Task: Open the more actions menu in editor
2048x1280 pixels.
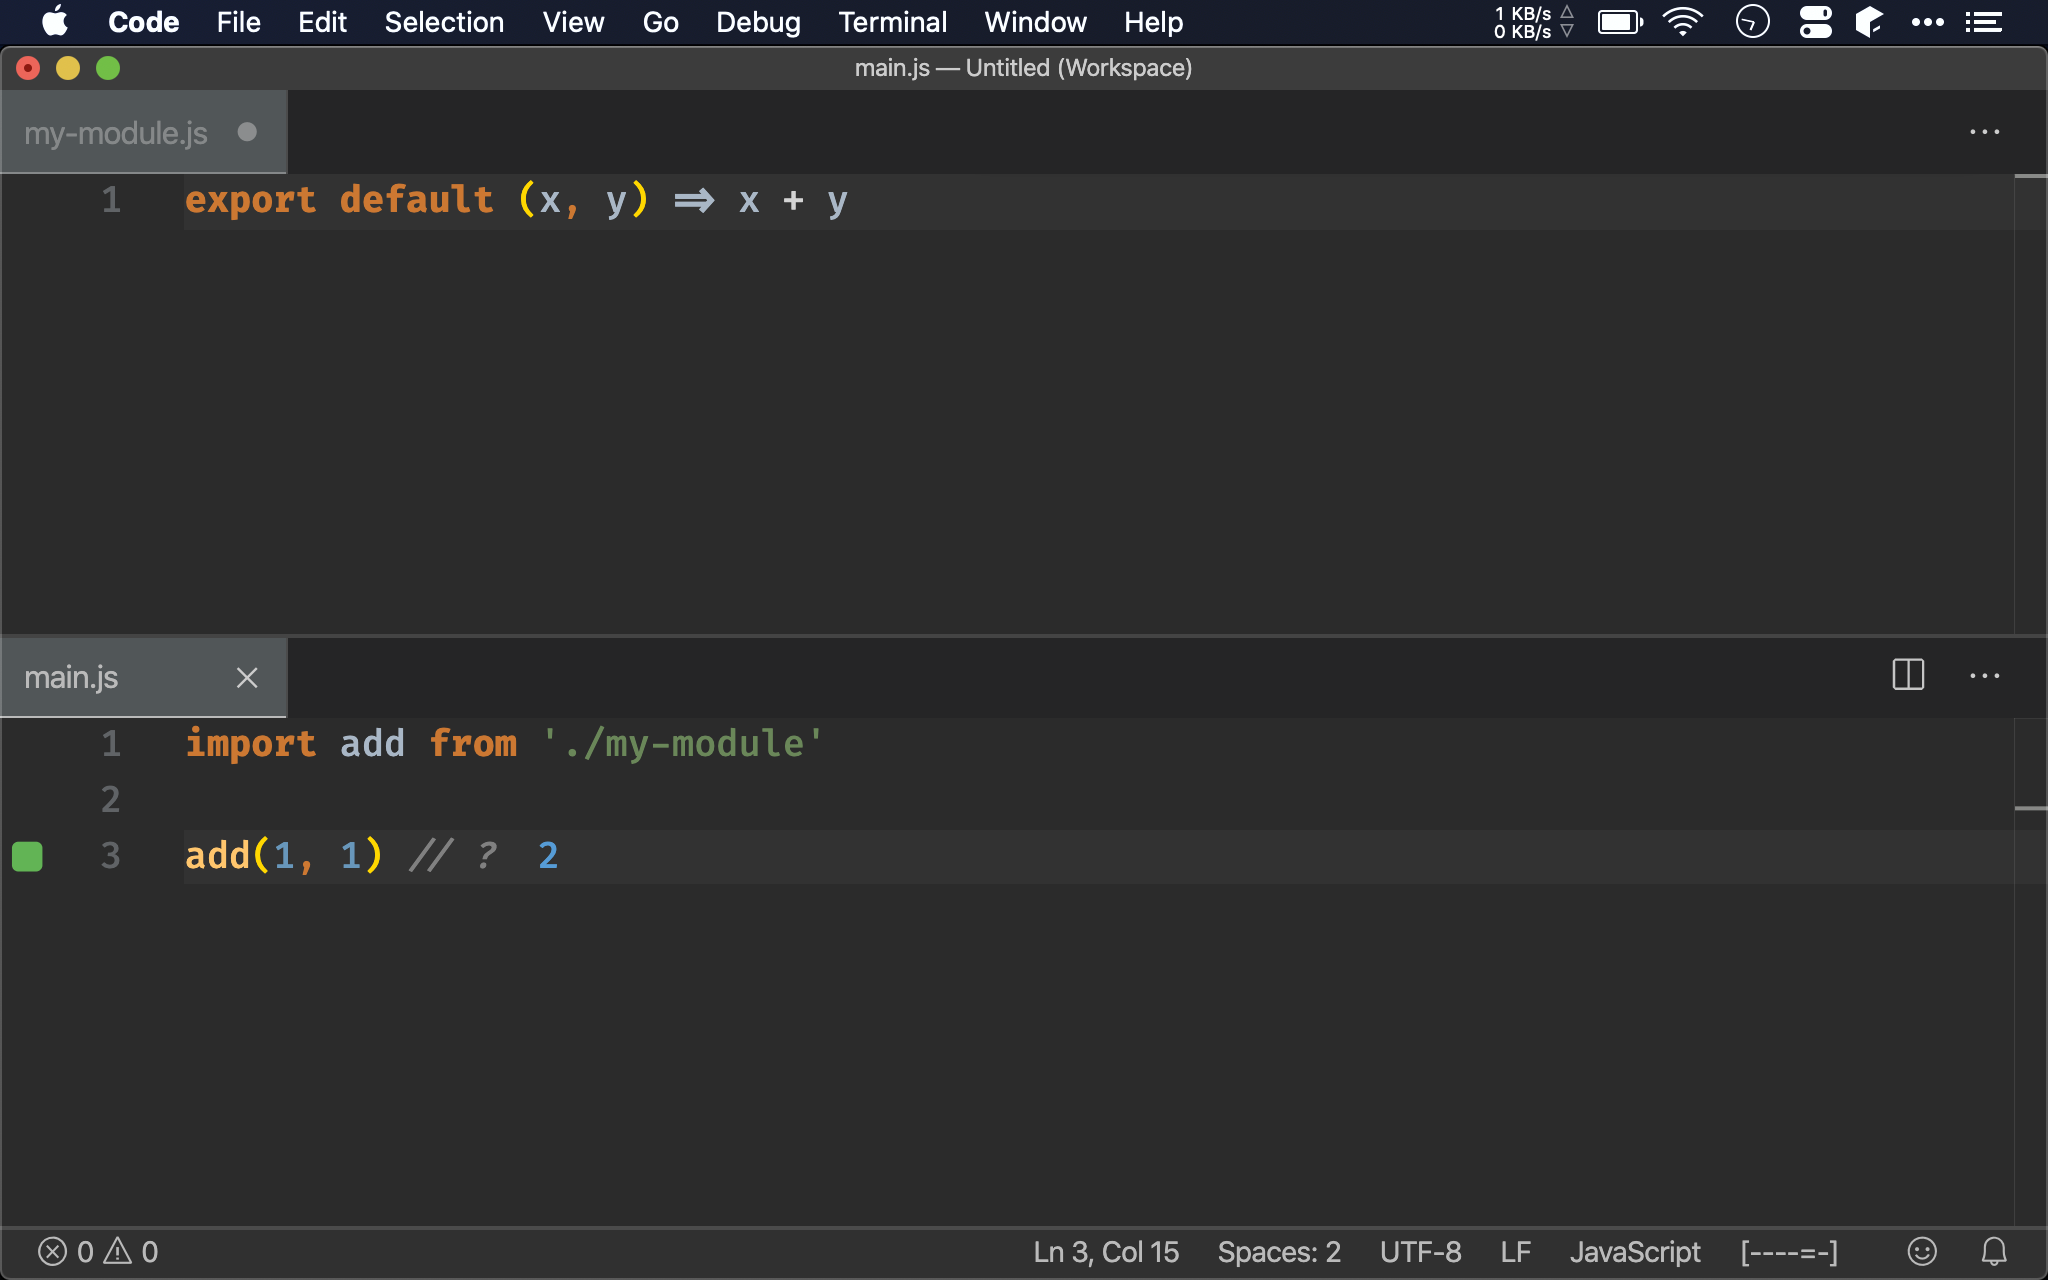Action: pyautogui.click(x=1985, y=675)
